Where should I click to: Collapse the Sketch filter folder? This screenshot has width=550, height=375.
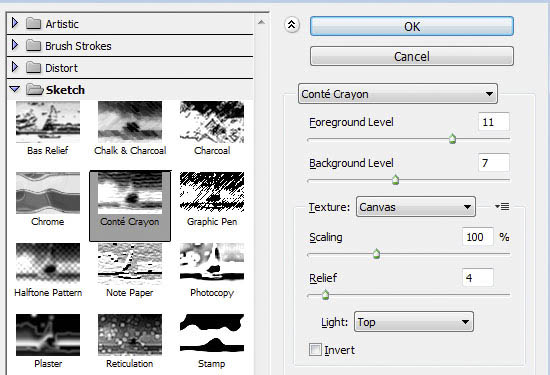[15, 89]
